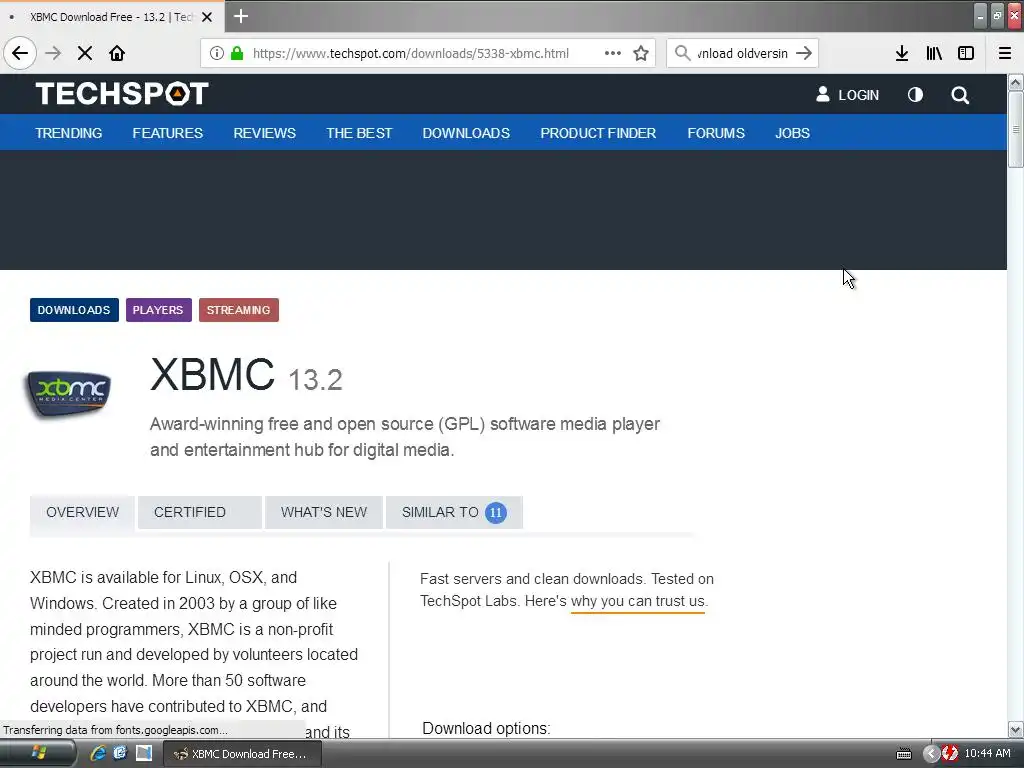This screenshot has width=1024, height=768.
Task: Open the Firefox home page
Action: [x=117, y=53]
